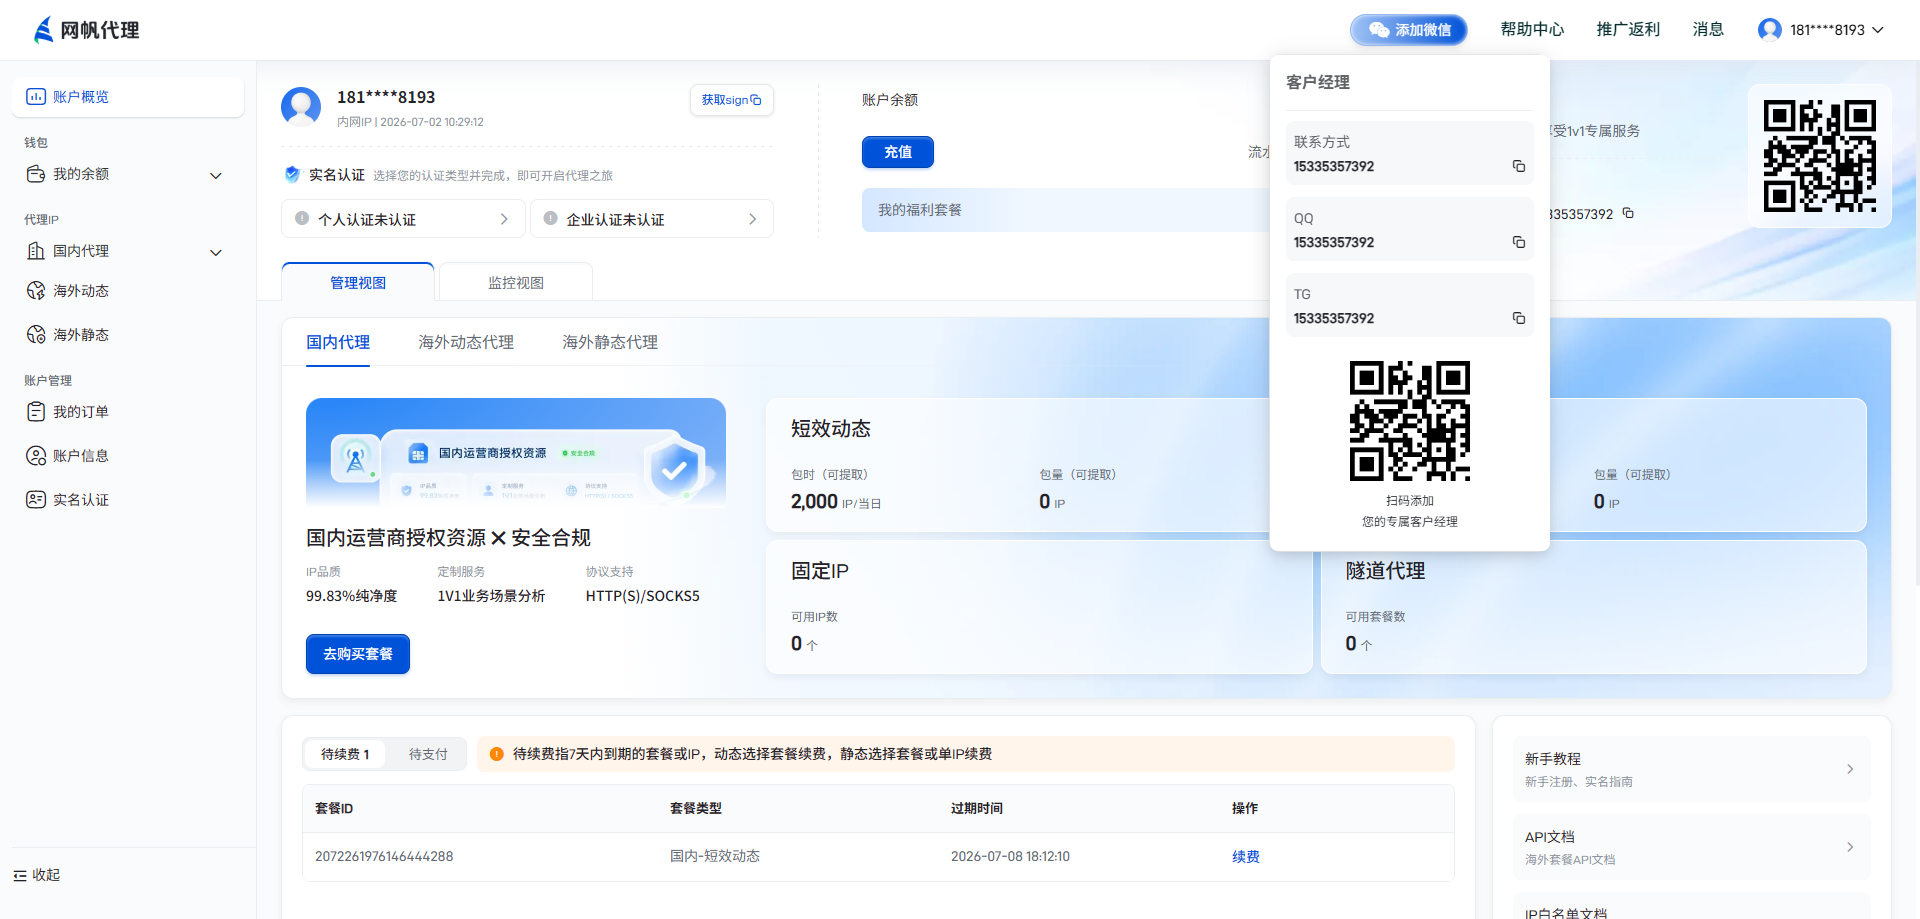Viewport: 1920px width, 919px height.
Task: Open API文档 item
Action: pyautogui.click(x=1690, y=847)
